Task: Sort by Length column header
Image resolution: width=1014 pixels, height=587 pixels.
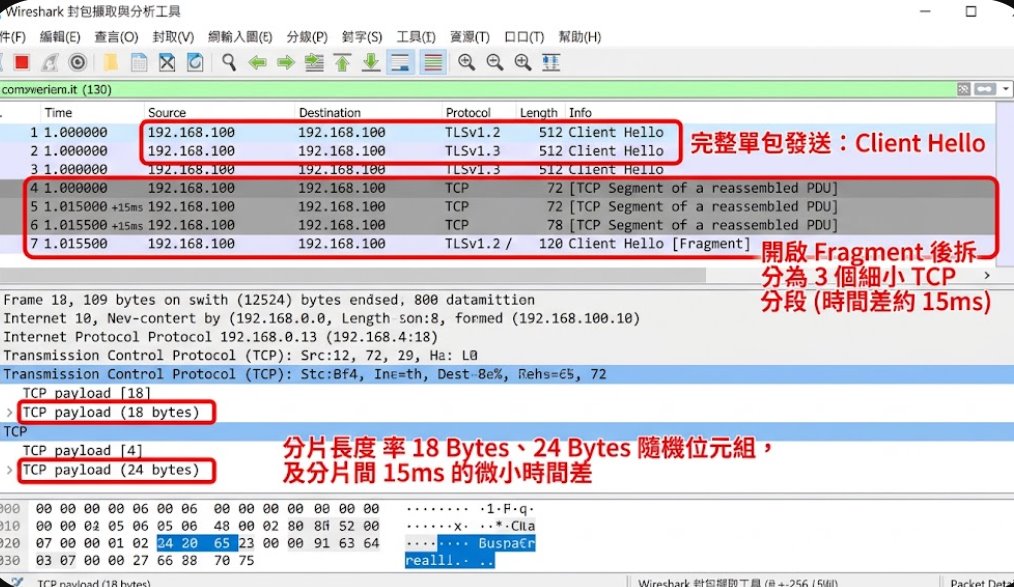Action: [x=539, y=112]
